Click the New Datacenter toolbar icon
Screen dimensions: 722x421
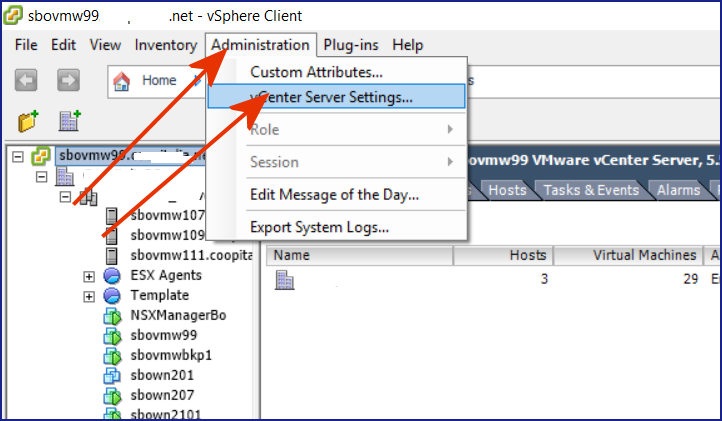(x=70, y=121)
